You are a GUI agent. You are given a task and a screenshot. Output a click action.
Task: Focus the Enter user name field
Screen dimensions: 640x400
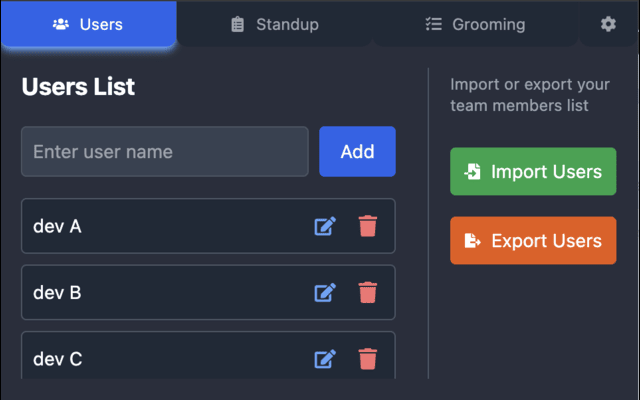[x=165, y=152]
